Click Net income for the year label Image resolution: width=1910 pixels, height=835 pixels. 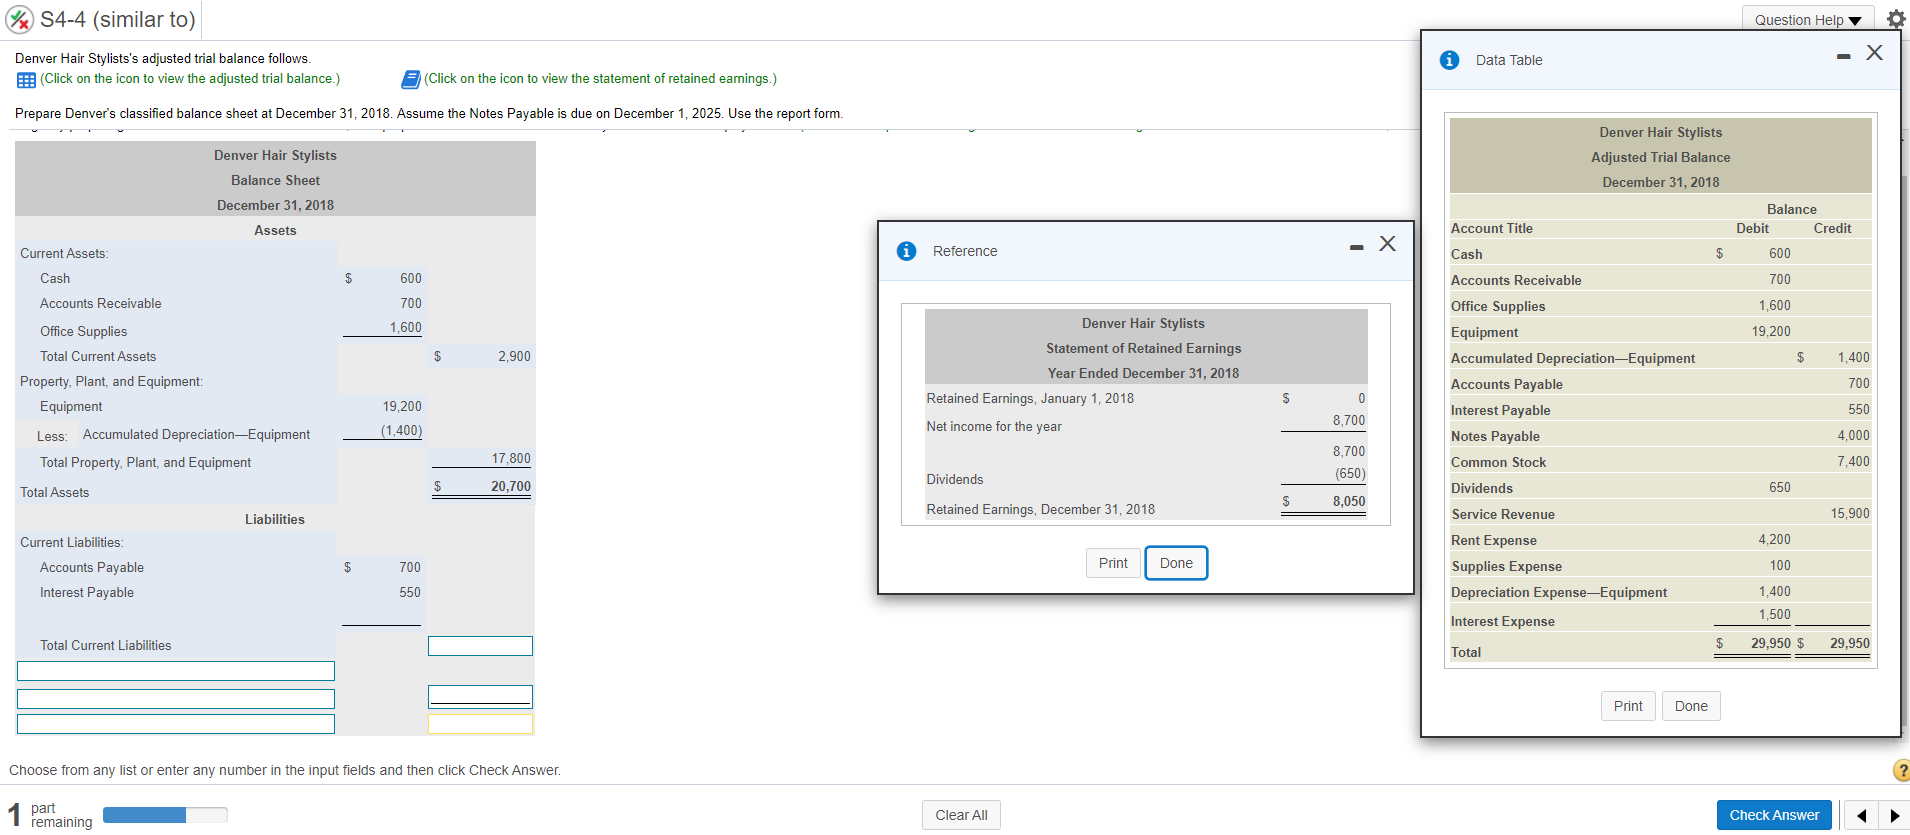(x=994, y=426)
